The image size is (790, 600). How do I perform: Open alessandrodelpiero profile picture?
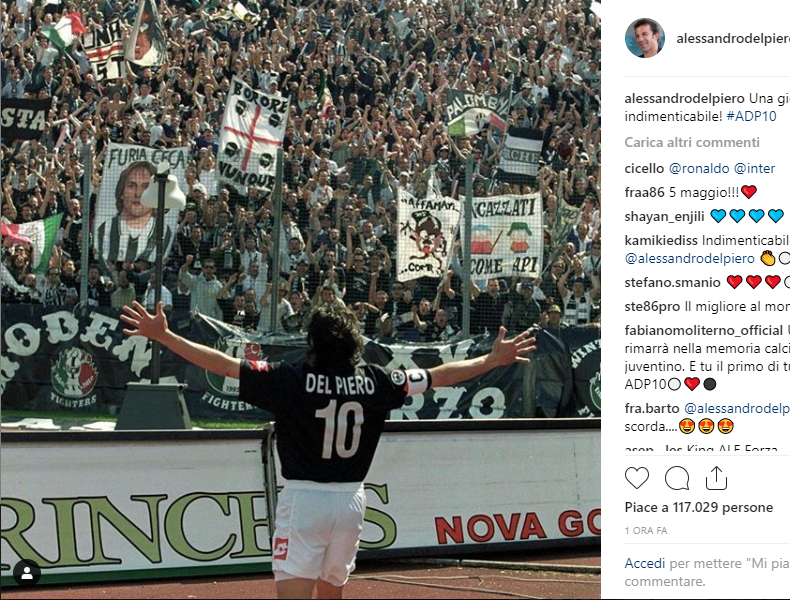point(645,38)
